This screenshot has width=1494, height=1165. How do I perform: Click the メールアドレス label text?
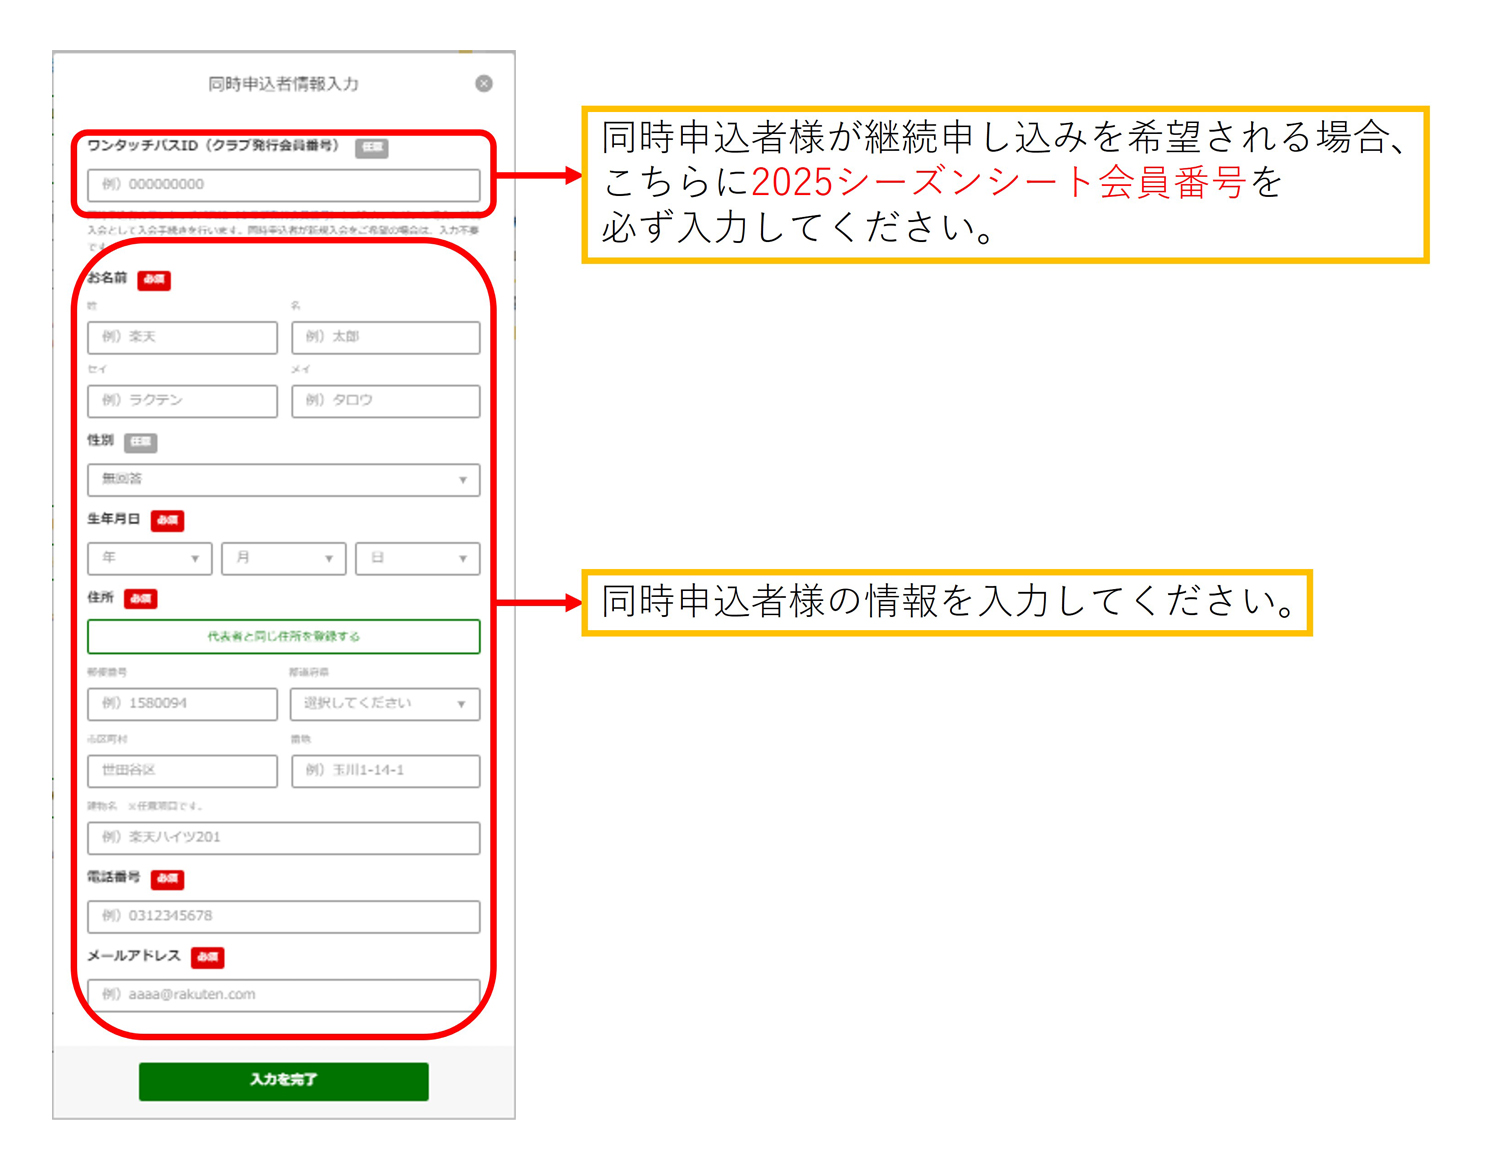[134, 956]
